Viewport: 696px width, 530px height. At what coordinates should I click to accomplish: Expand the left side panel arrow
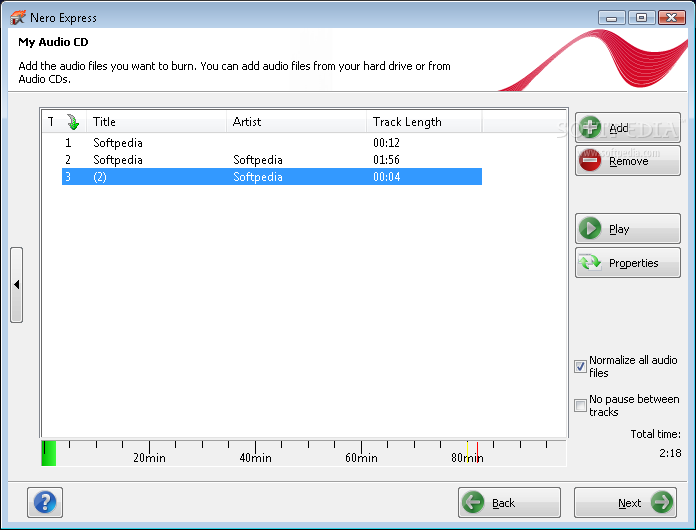pyautogui.click(x=16, y=285)
